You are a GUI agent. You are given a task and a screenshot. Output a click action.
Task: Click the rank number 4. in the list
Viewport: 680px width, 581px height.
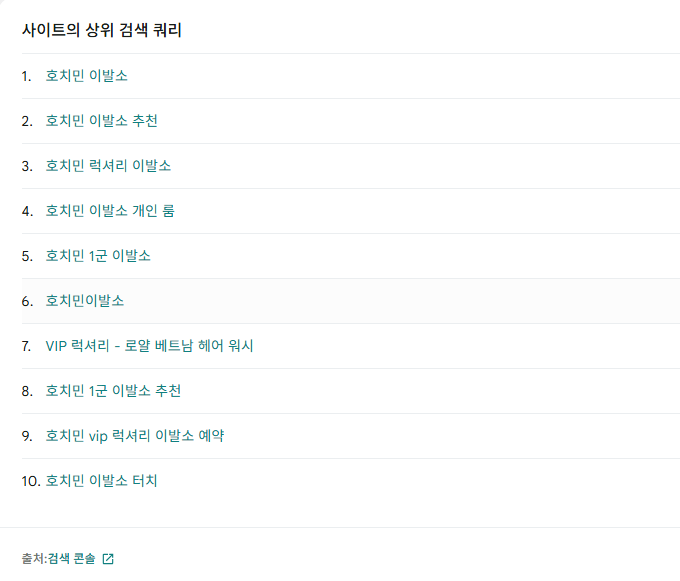coord(27,212)
